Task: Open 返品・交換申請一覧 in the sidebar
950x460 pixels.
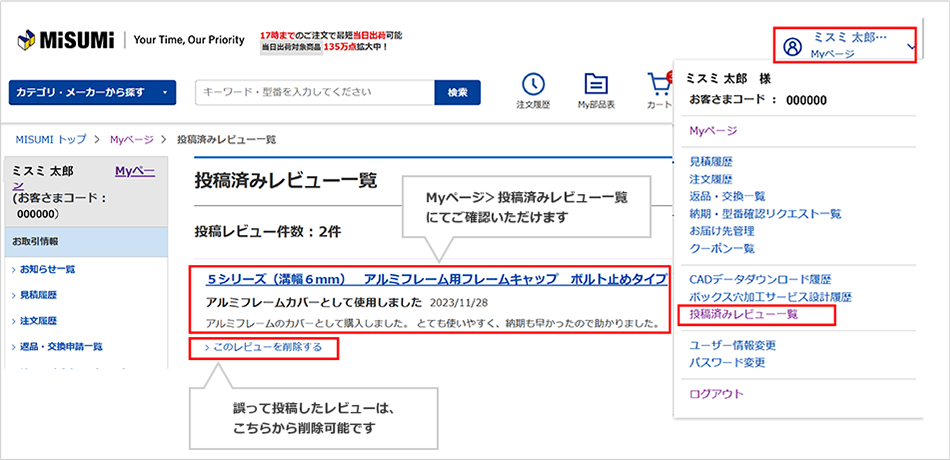Action: [x=61, y=347]
